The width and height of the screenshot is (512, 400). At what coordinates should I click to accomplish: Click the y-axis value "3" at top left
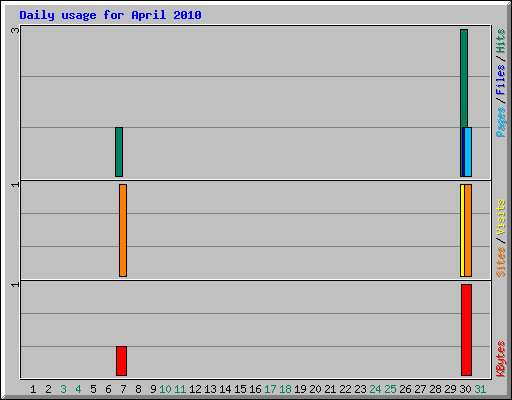click(15, 30)
